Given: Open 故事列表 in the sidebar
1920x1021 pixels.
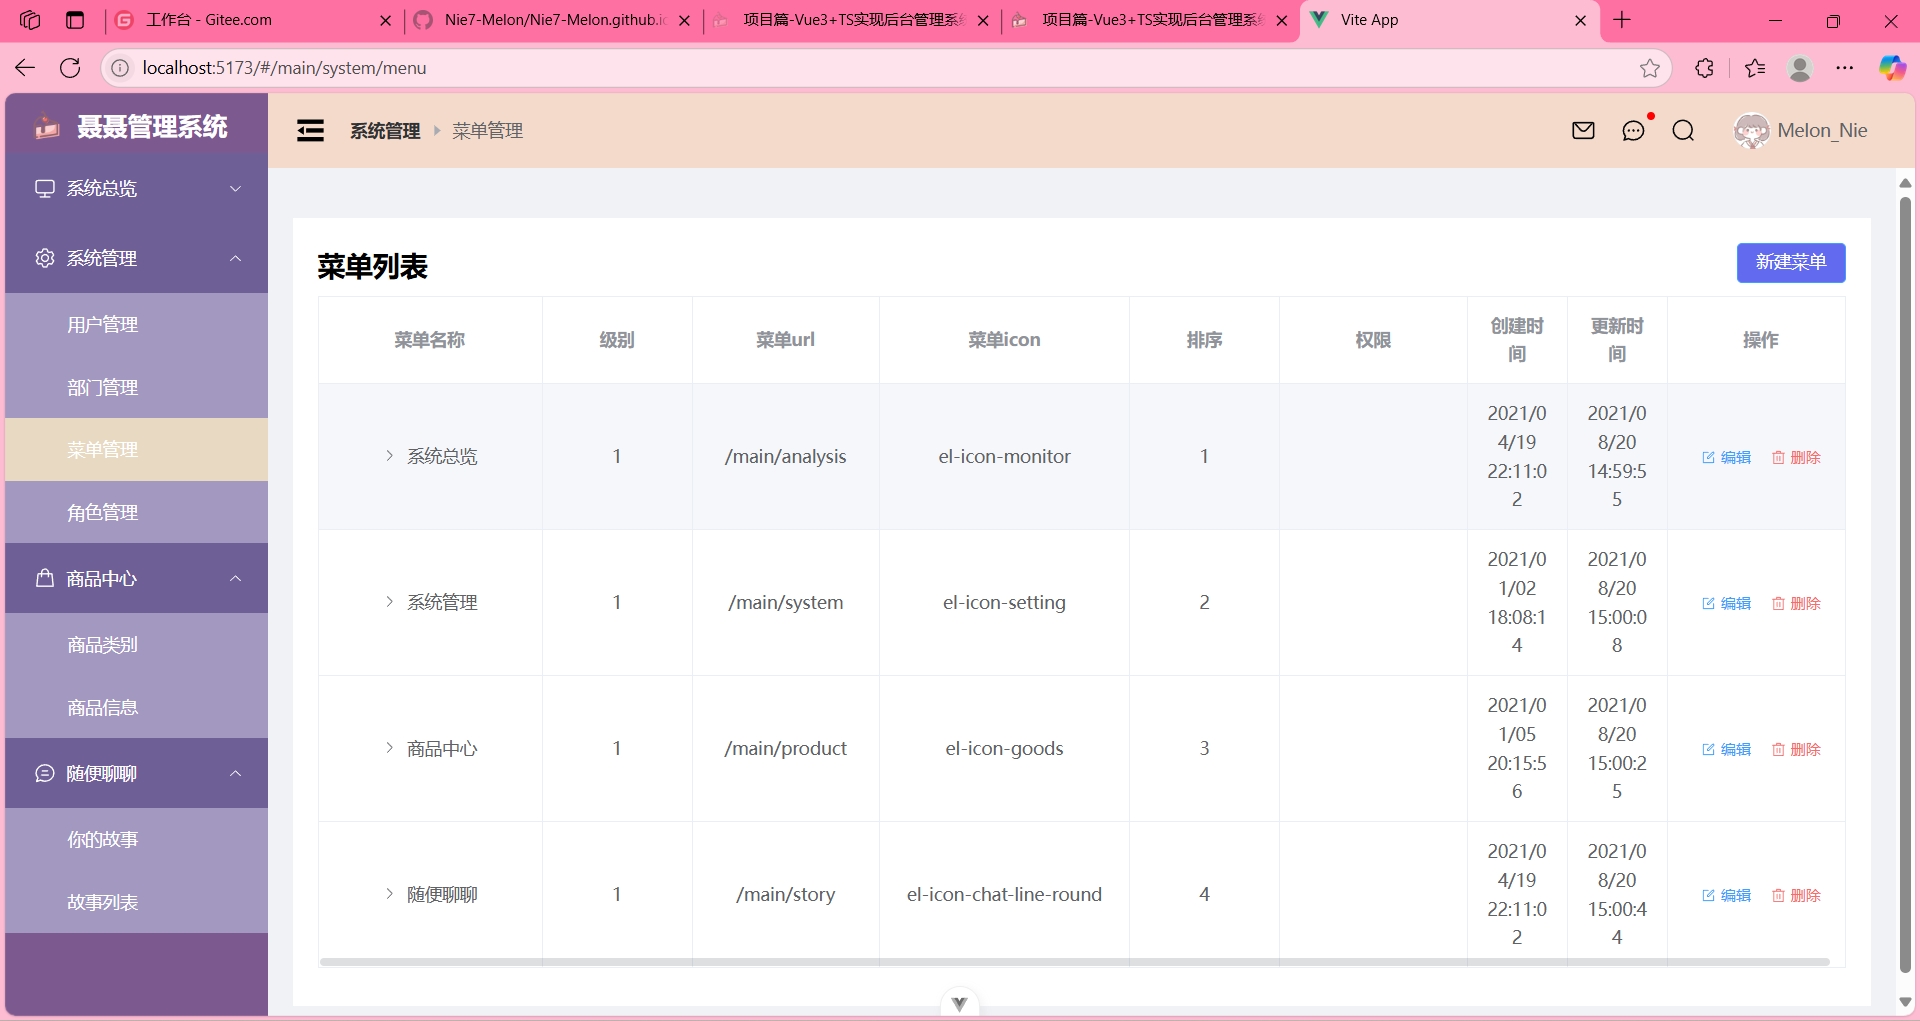Looking at the screenshot, I should pos(136,902).
